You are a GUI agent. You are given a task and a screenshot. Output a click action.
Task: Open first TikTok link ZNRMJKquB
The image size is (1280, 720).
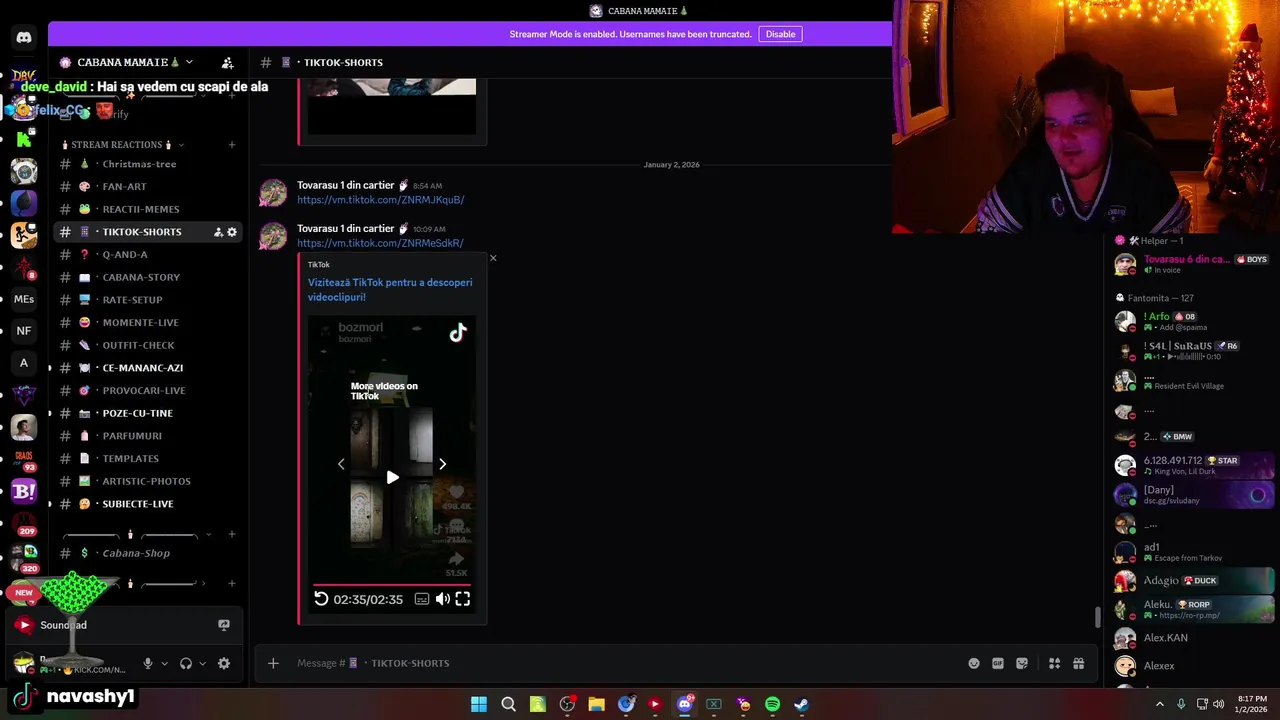[381, 200]
